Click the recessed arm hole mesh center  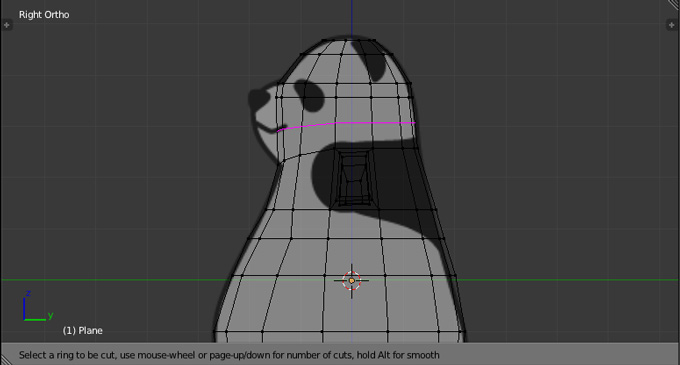click(x=354, y=178)
